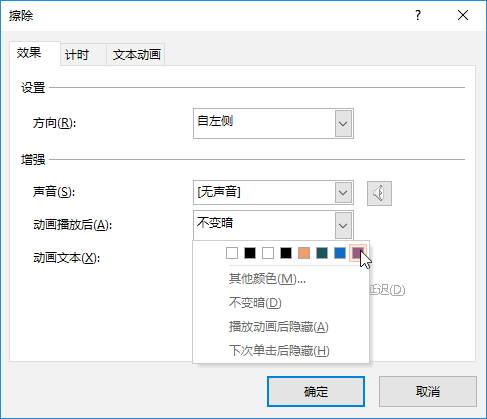Select 不变暗(D) menu entry
The image size is (487, 419).
pos(281,303)
